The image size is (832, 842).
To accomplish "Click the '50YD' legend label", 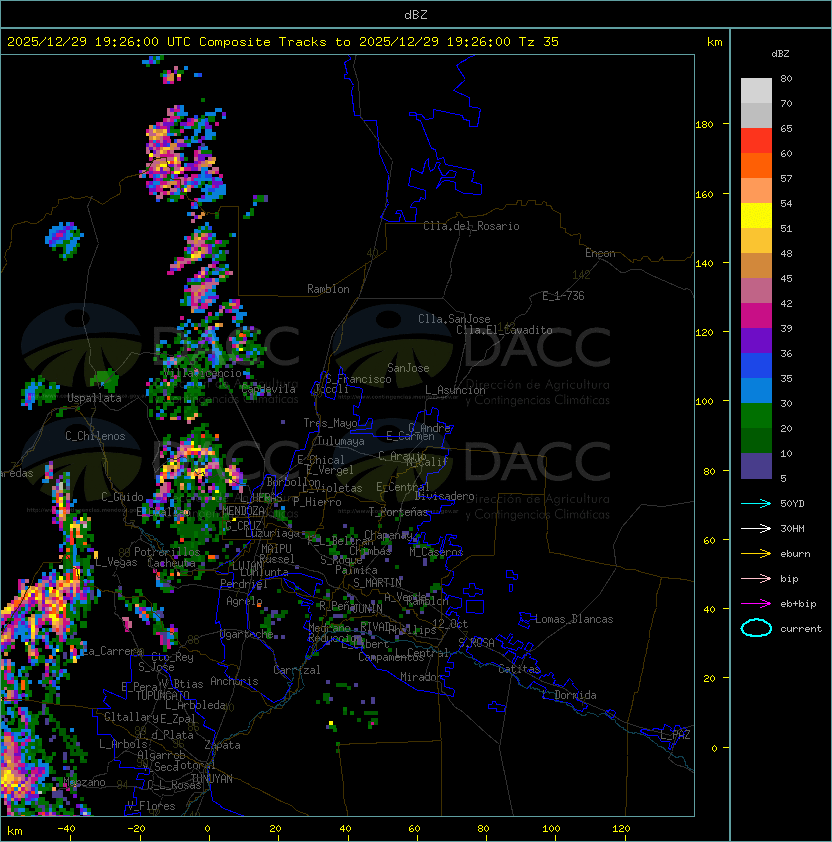I will [x=792, y=503].
